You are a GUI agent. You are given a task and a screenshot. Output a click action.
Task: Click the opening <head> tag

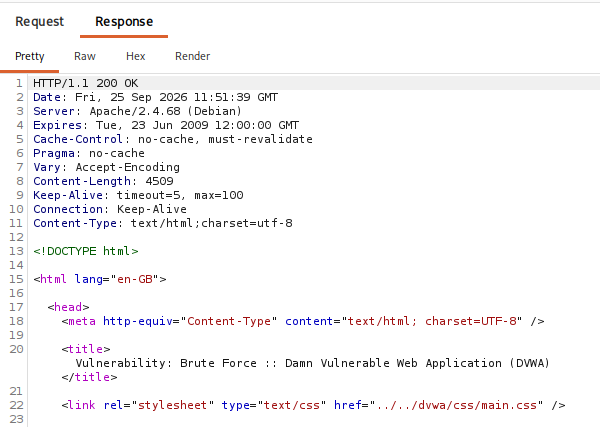[68, 307]
